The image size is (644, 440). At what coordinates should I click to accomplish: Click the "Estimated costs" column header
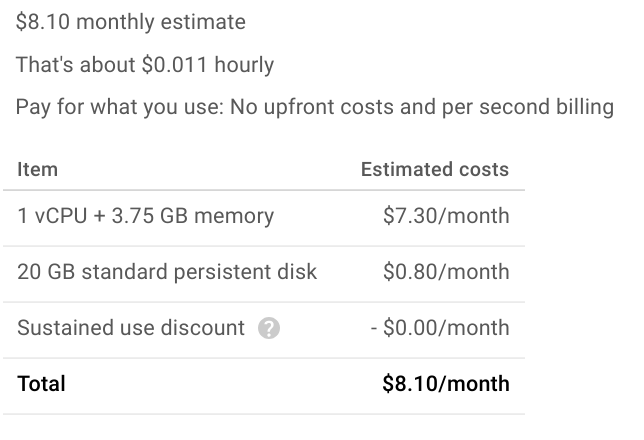435,170
